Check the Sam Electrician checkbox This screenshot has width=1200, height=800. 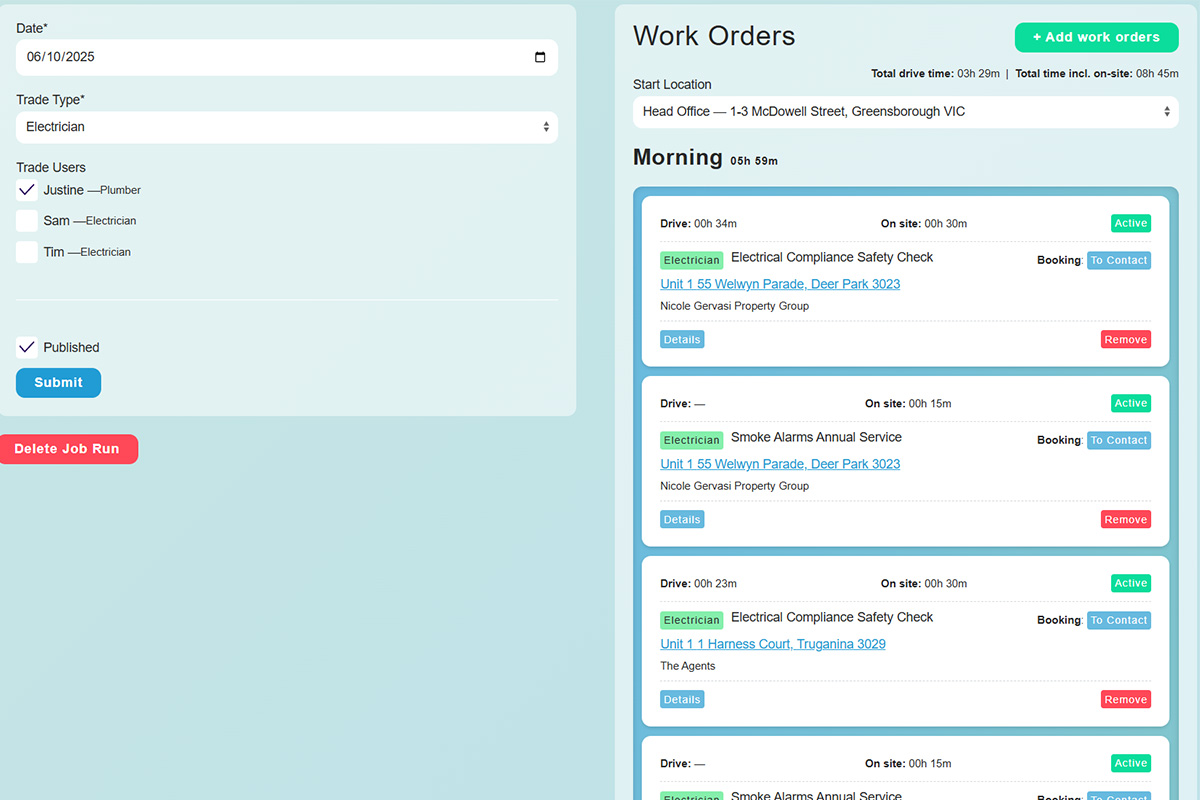pyautogui.click(x=27, y=221)
